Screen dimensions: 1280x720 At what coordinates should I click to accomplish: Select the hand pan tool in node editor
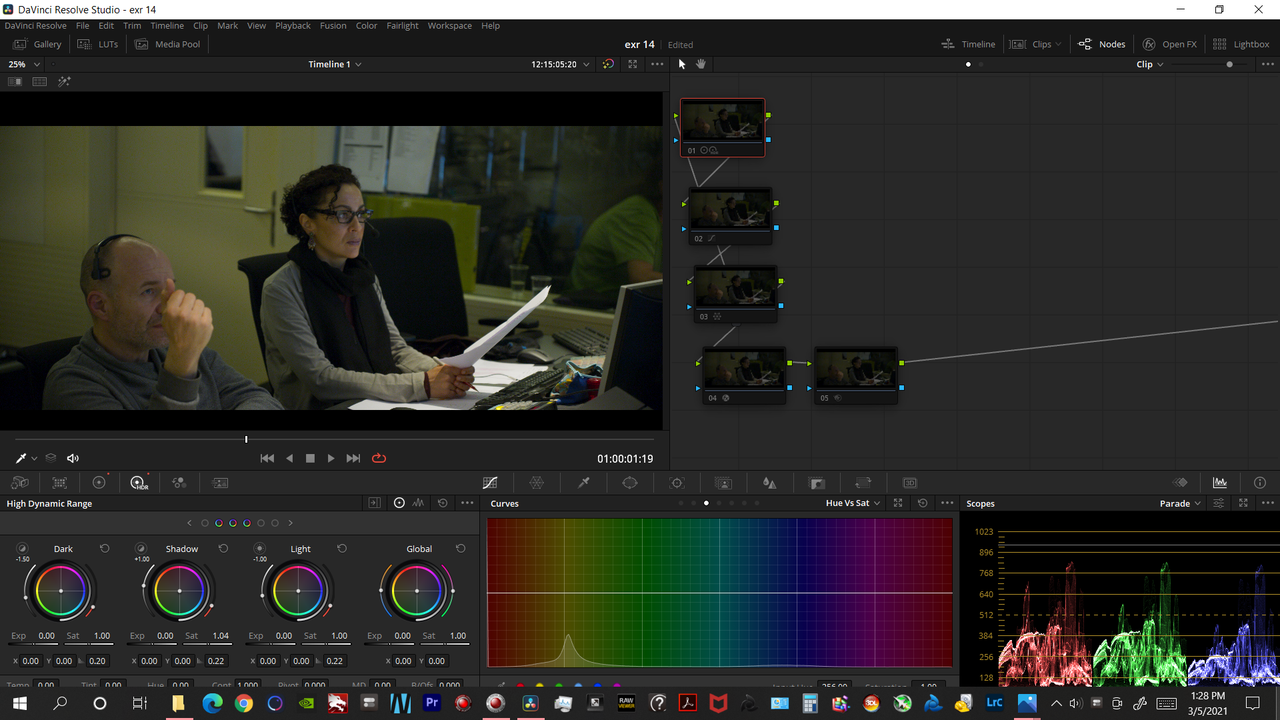701,64
